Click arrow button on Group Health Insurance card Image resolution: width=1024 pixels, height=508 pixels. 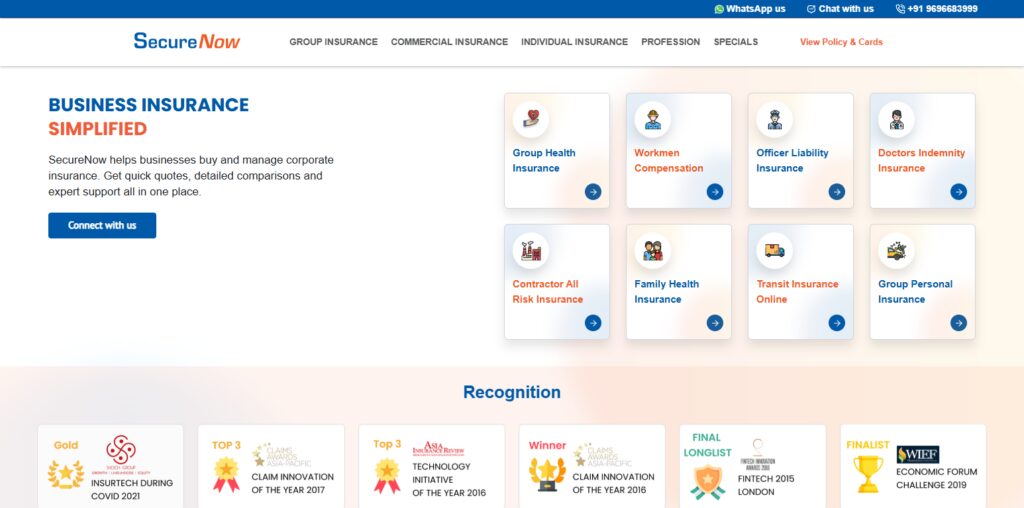(x=593, y=192)
